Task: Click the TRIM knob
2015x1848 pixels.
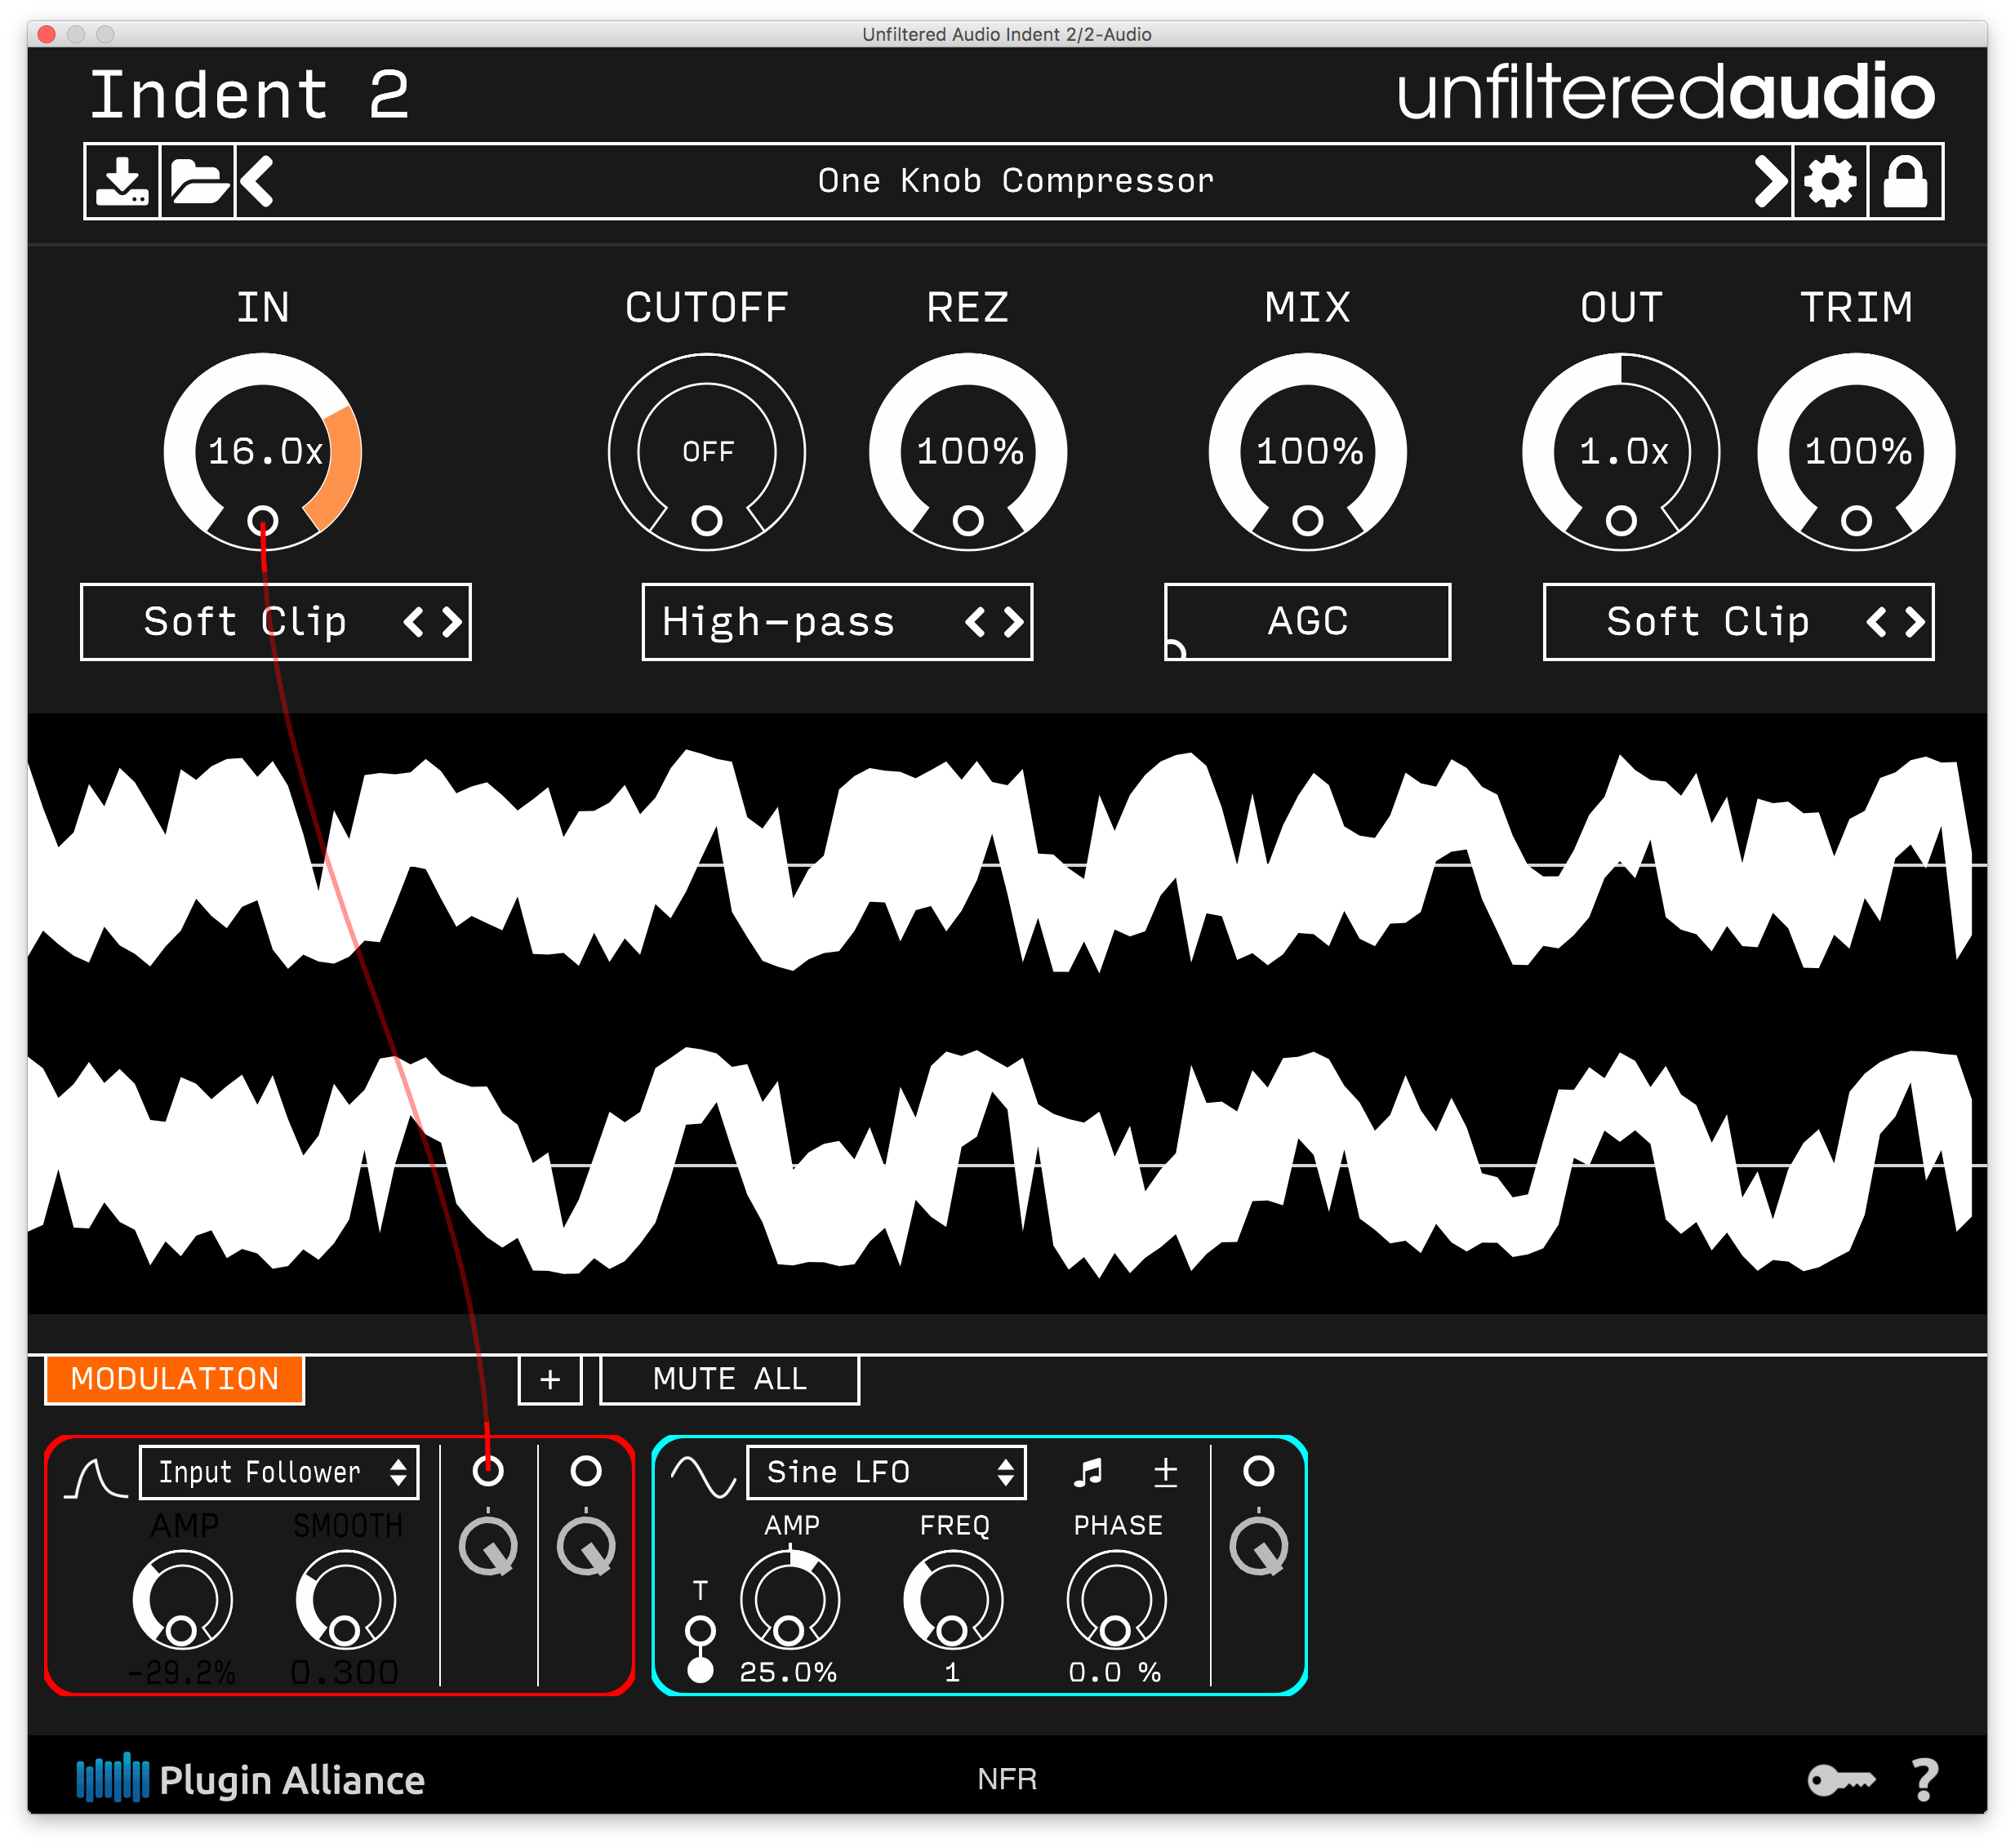Action: (x=1856, y=451)
